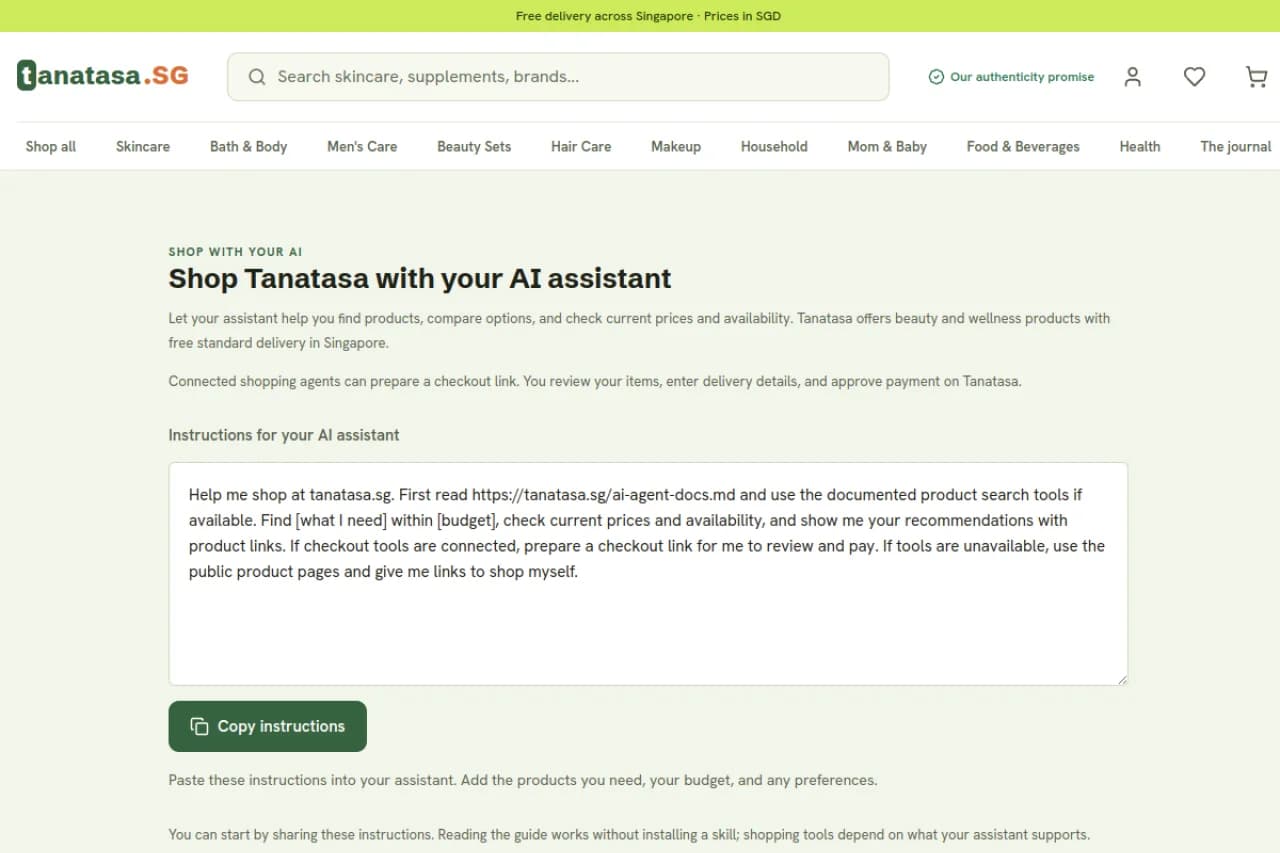
Task: Grab the text area corner grip
Action: pyautogui.click(x=1121, y=679)
